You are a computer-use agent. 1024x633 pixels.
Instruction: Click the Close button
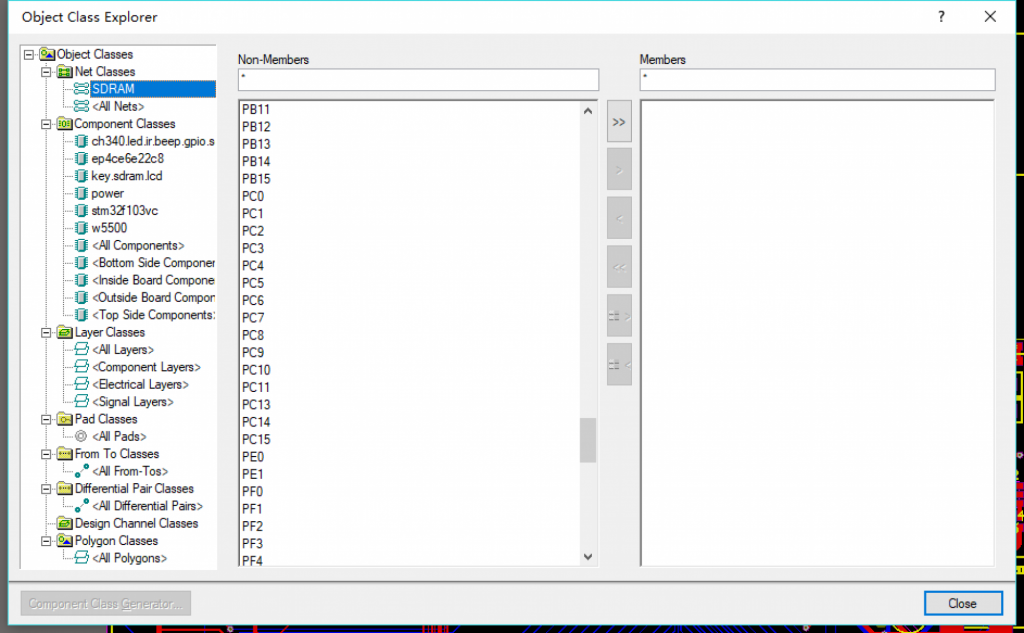[962, 603]
